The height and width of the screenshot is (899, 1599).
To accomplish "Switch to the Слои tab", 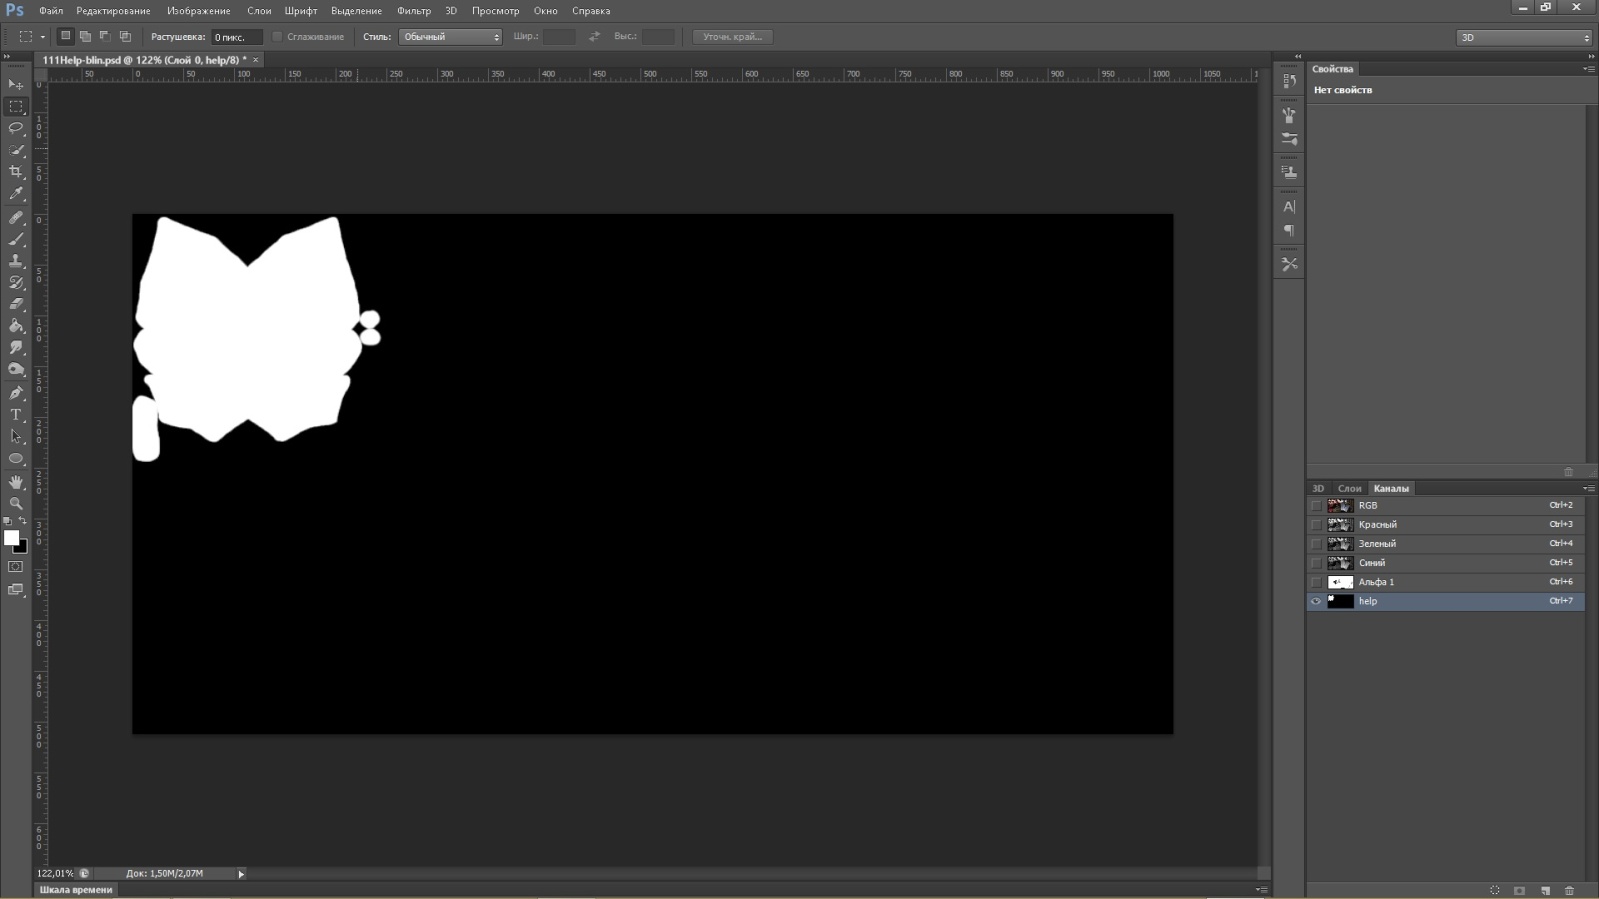I will 1350,488.
